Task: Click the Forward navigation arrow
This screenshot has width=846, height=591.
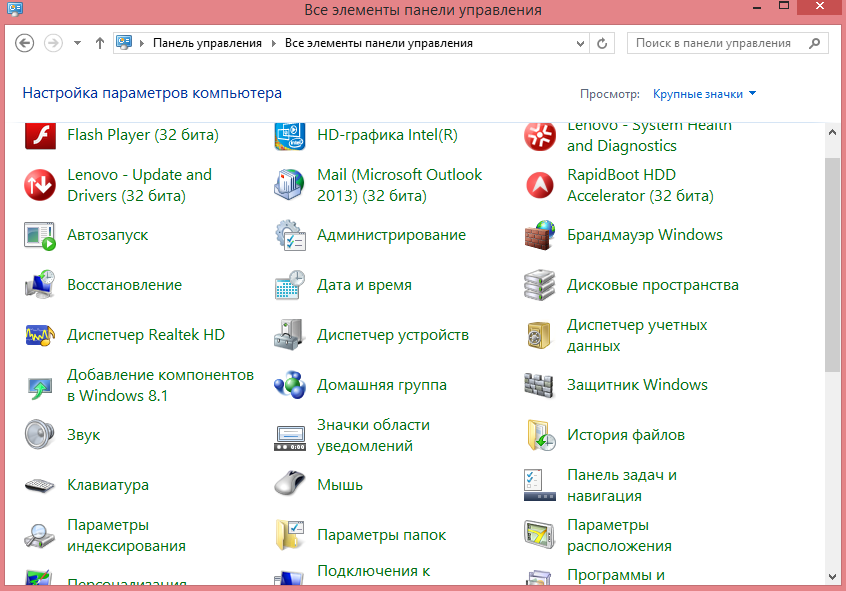Action: pyautogui.click(x=53, y=43)
